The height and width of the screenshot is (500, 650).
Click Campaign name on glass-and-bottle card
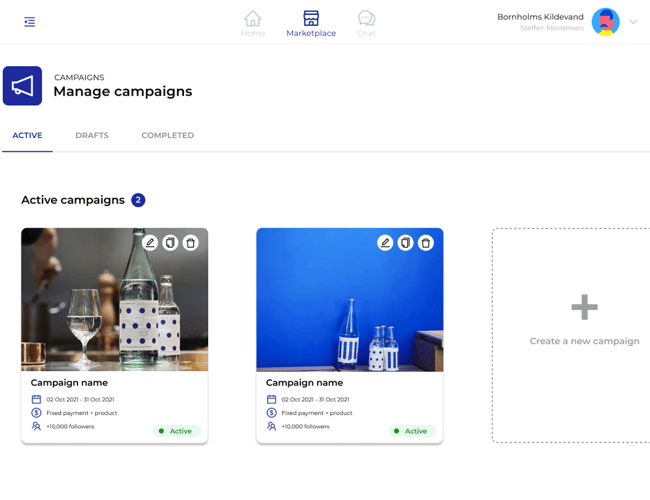[69, 383]
